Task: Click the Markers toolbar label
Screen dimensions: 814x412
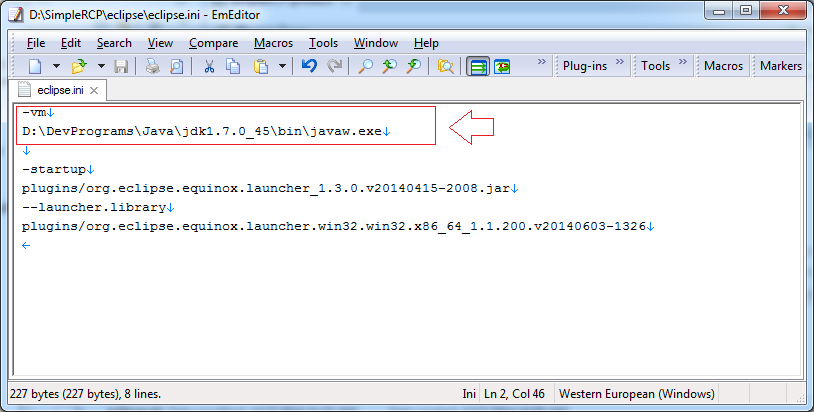Action: [781, 66]
